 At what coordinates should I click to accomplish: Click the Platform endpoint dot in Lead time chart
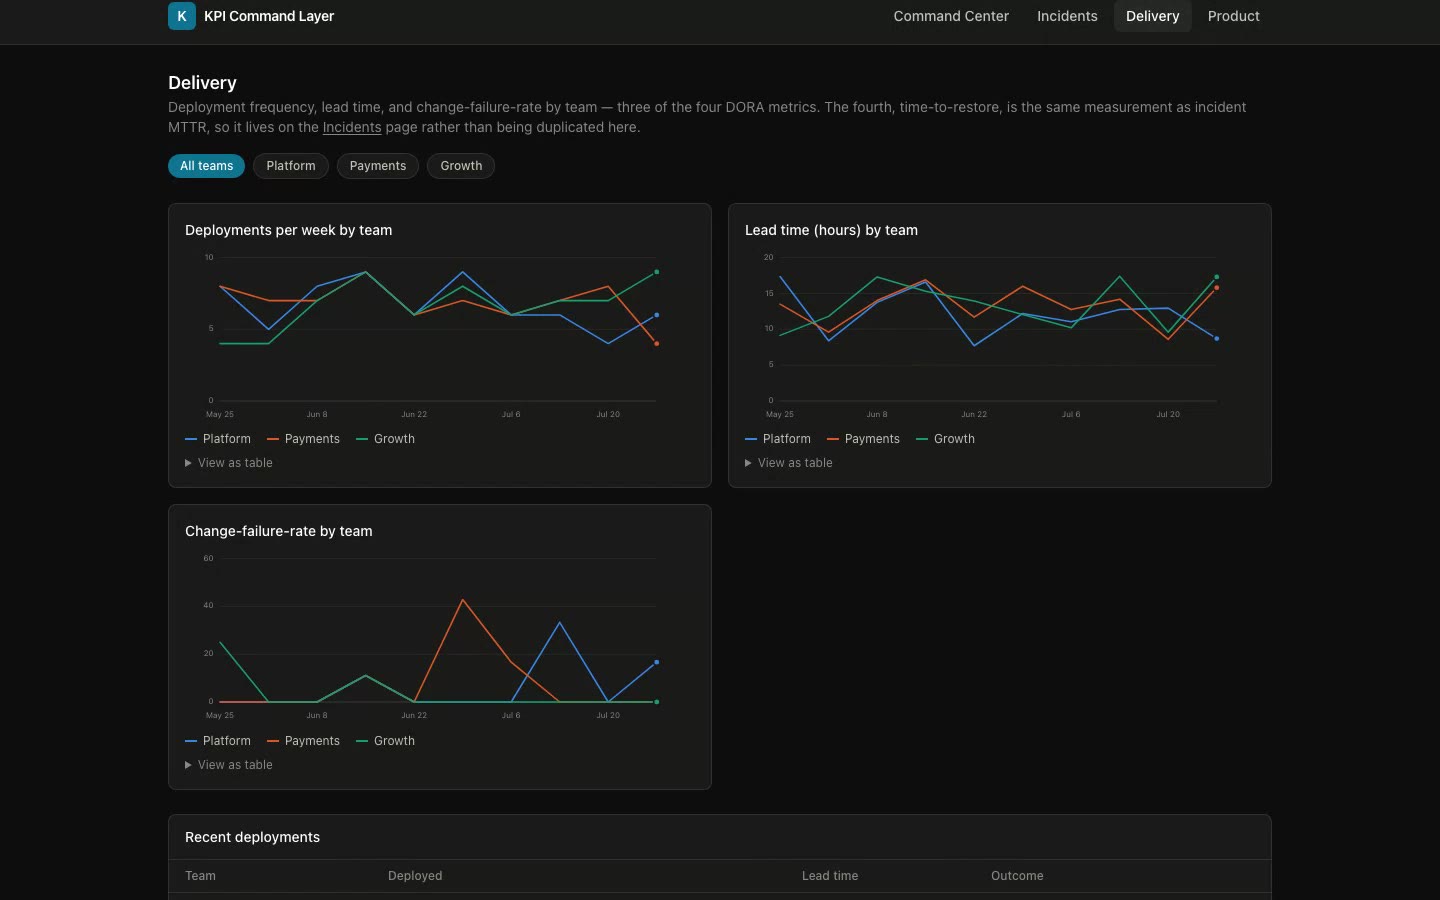point(1217,339)
